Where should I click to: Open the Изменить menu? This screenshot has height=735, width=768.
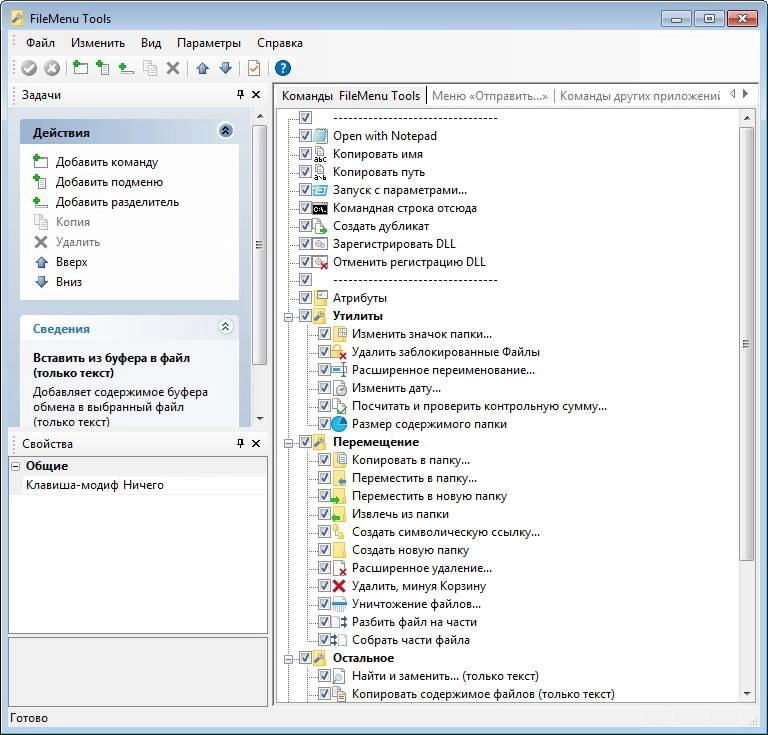pyautogui.click(x=97, y=43)
